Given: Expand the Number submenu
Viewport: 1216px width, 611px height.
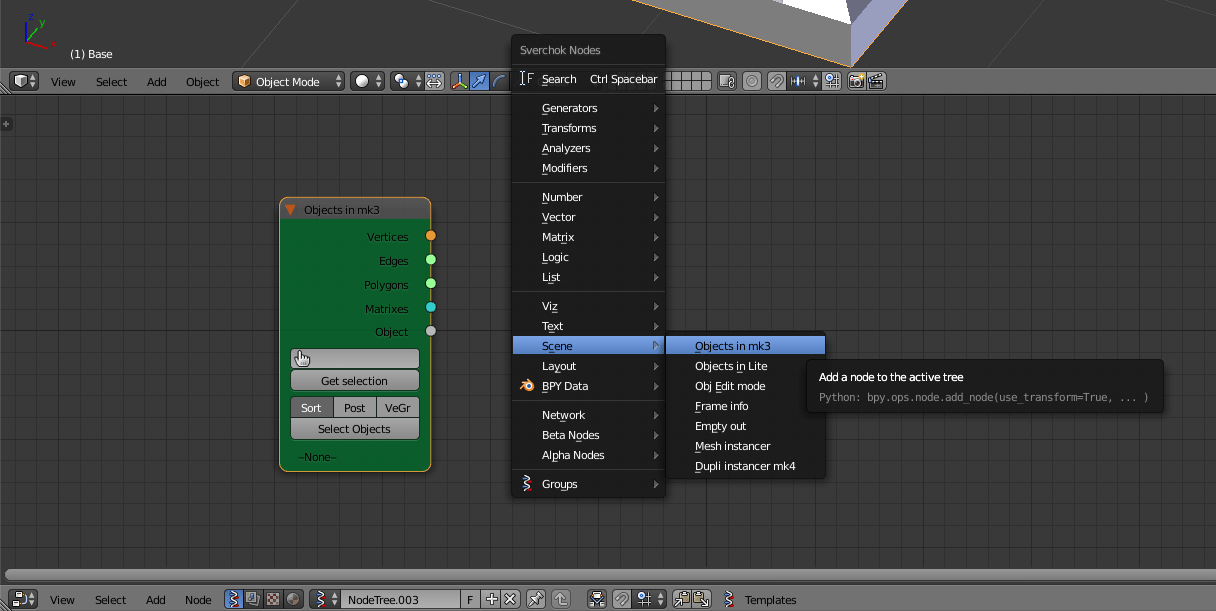Looking at the screenshot, I should 588,197.
